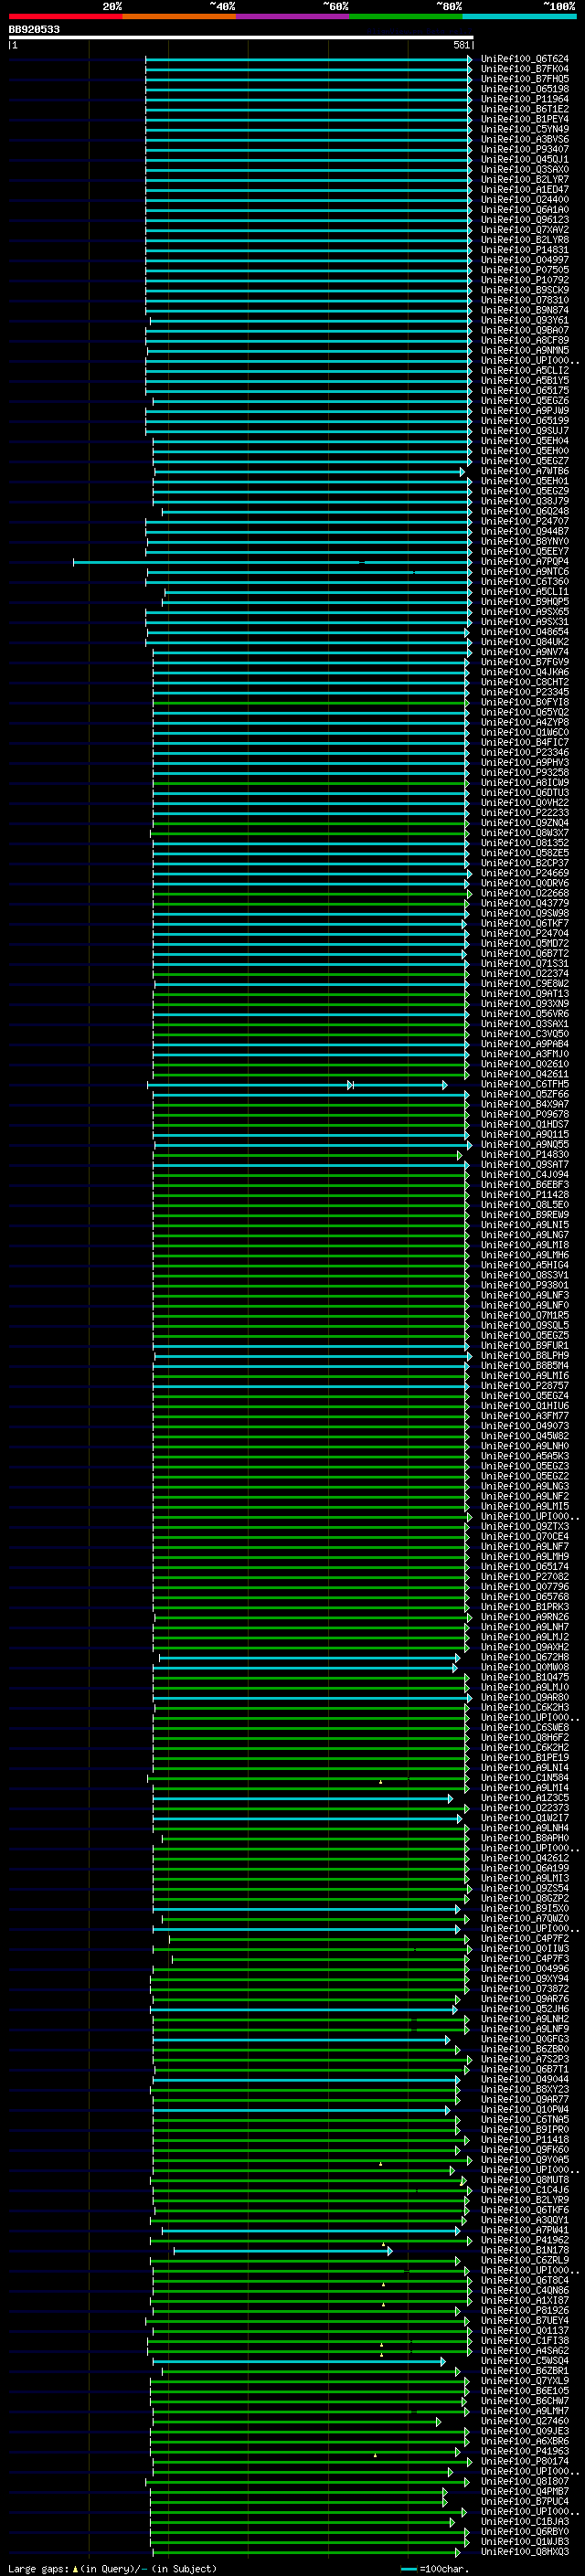This screenshot has width=585, height=2576.
Task: Open hit UniRef100_A5CLI2
Action: (x=524, y=370)
